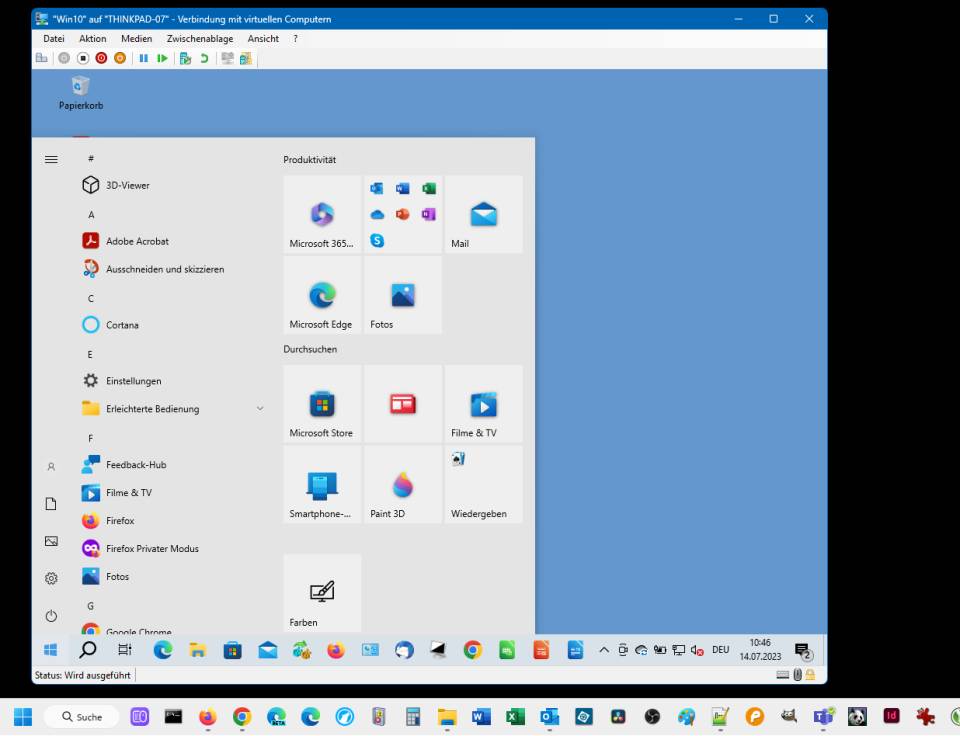The height and width of the screenshot is (736, 960).
Task: Open the Aktion menu
Action: 92,39
